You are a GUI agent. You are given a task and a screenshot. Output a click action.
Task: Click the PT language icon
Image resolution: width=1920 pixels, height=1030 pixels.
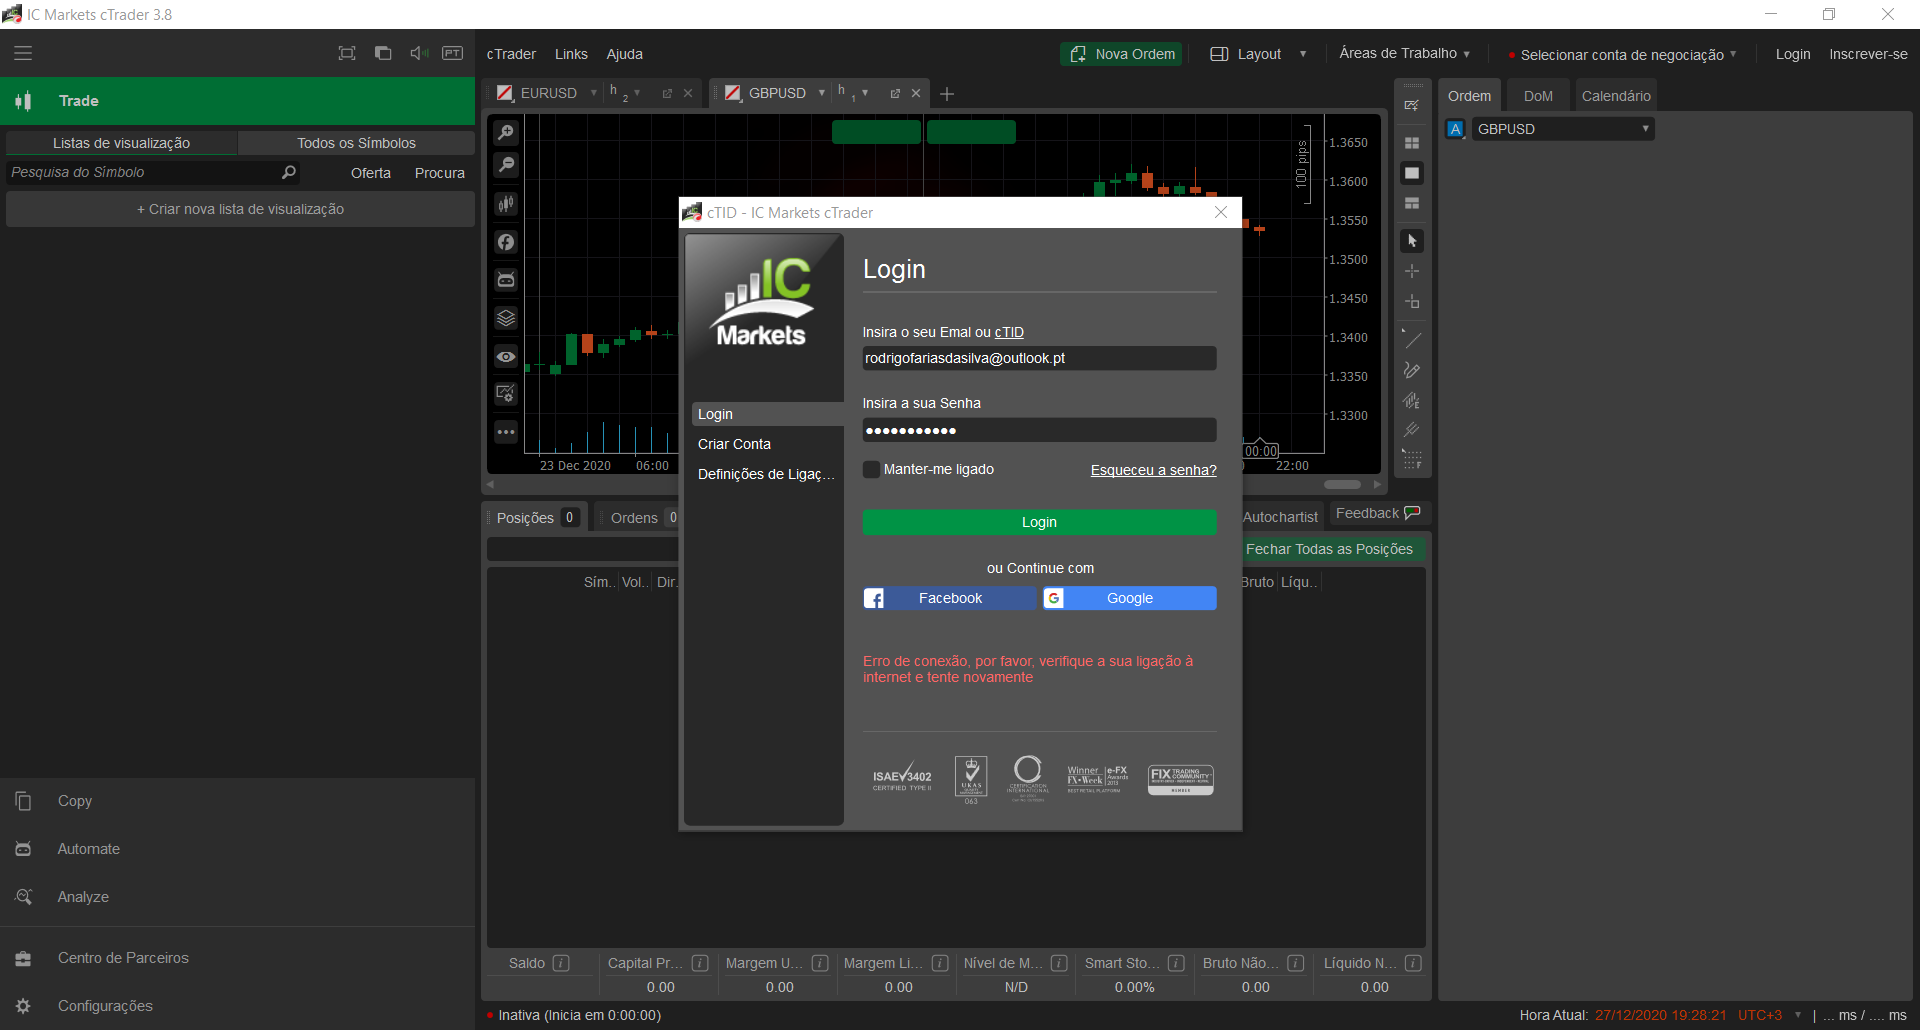[453, 53]
